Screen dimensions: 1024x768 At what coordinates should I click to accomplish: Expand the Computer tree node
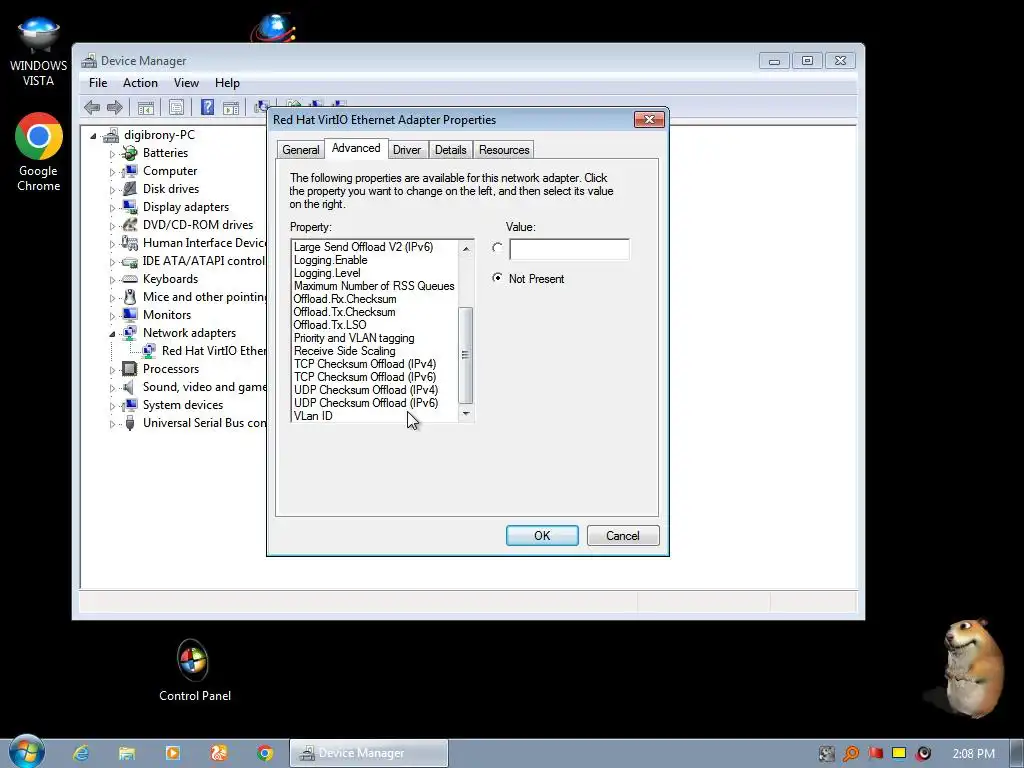coord(112,172)
